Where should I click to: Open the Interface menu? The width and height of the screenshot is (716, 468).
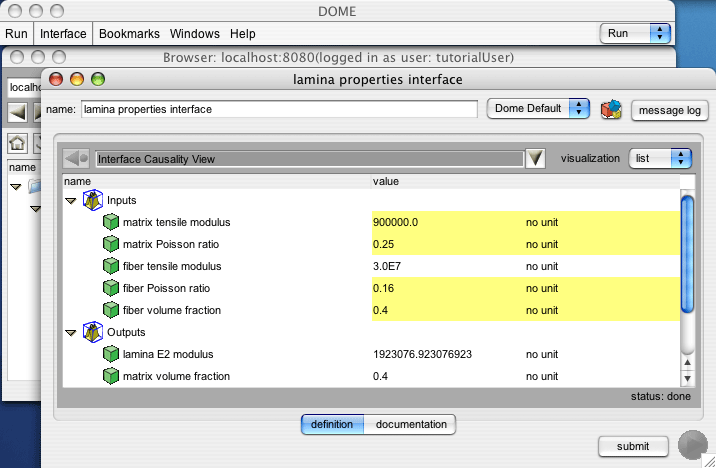click(x=63, y=34)
